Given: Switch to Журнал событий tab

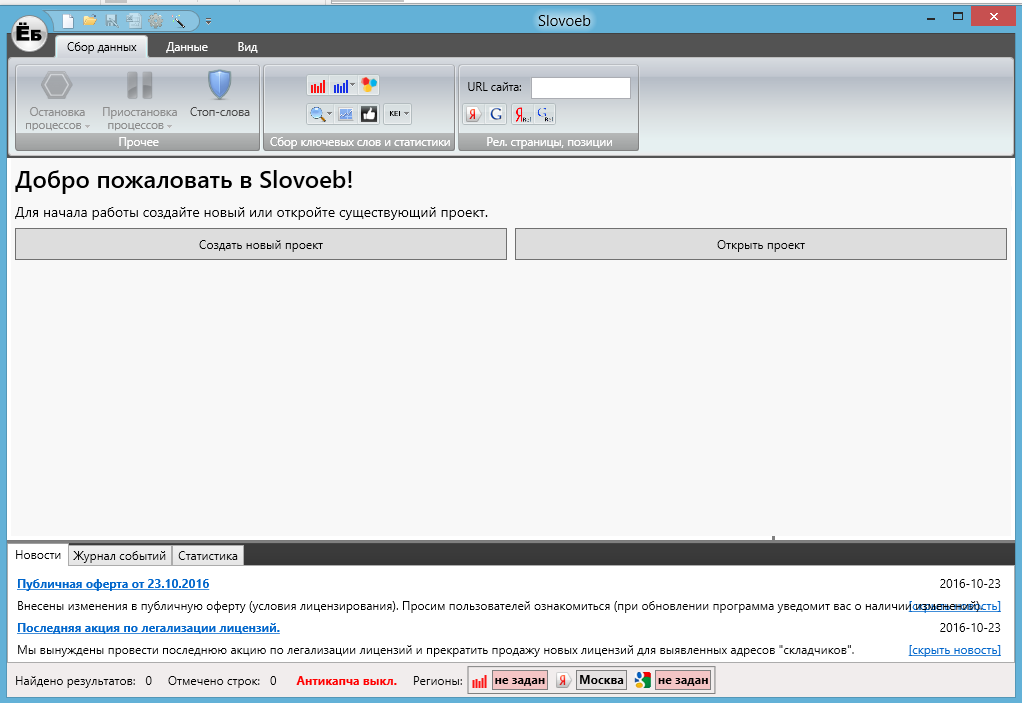Looking at the screenshot, I should pos(119,556).
